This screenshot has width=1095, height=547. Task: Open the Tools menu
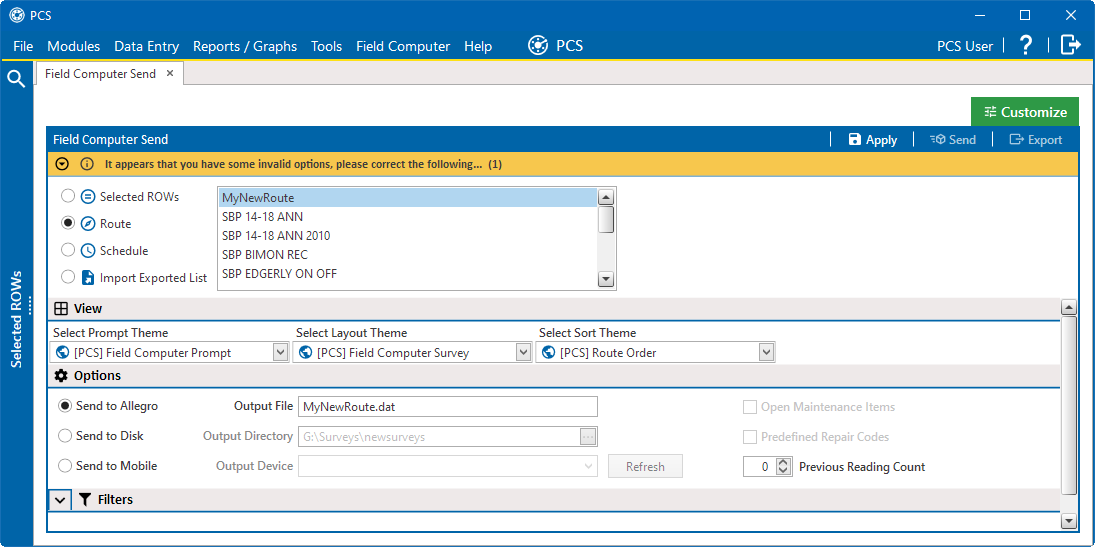pyautogui.click(x=327, y=46)
